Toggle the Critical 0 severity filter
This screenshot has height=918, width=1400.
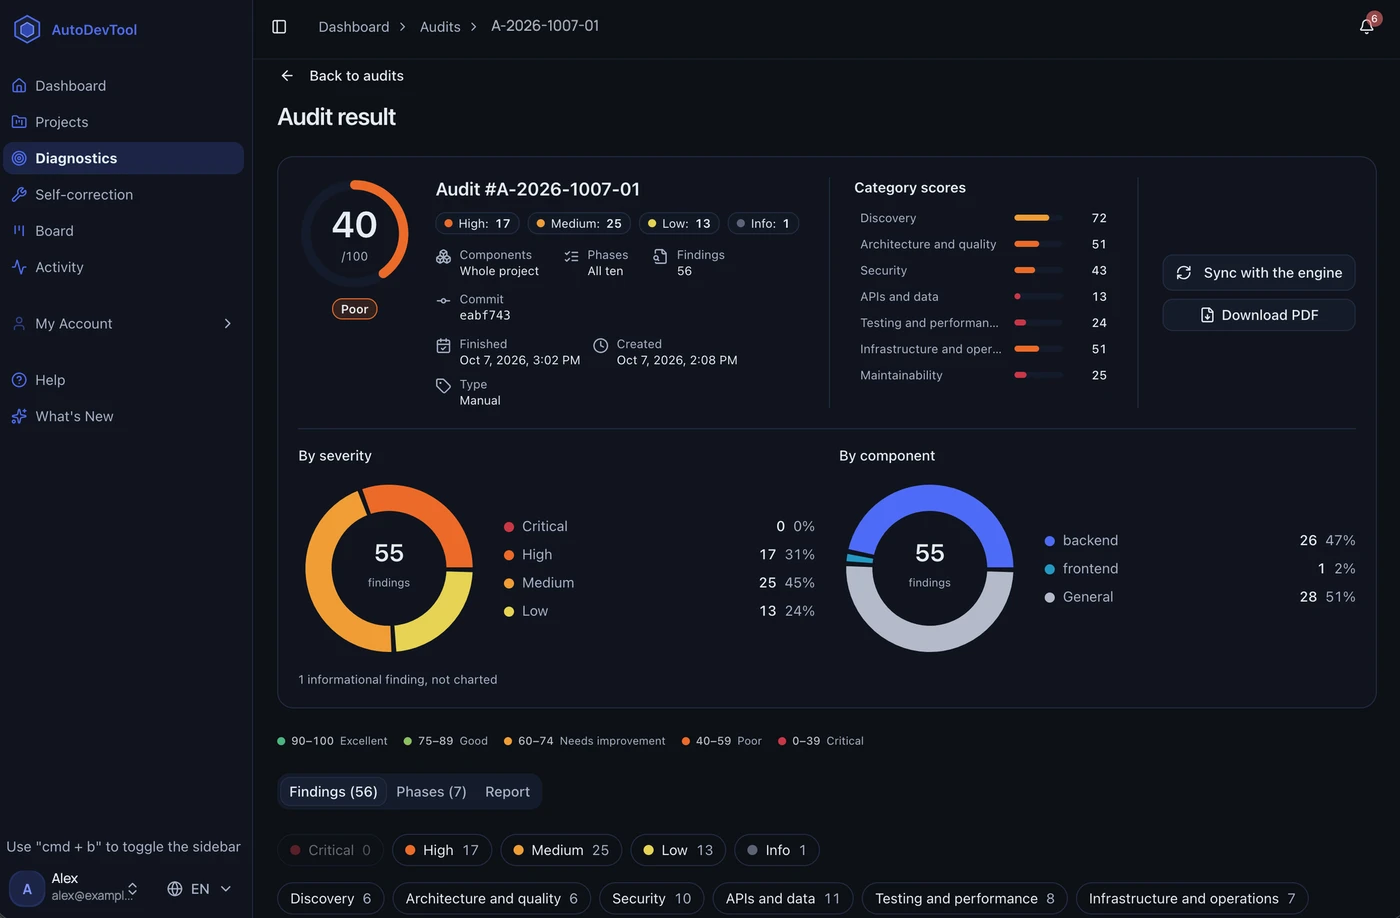pos(330,850)
